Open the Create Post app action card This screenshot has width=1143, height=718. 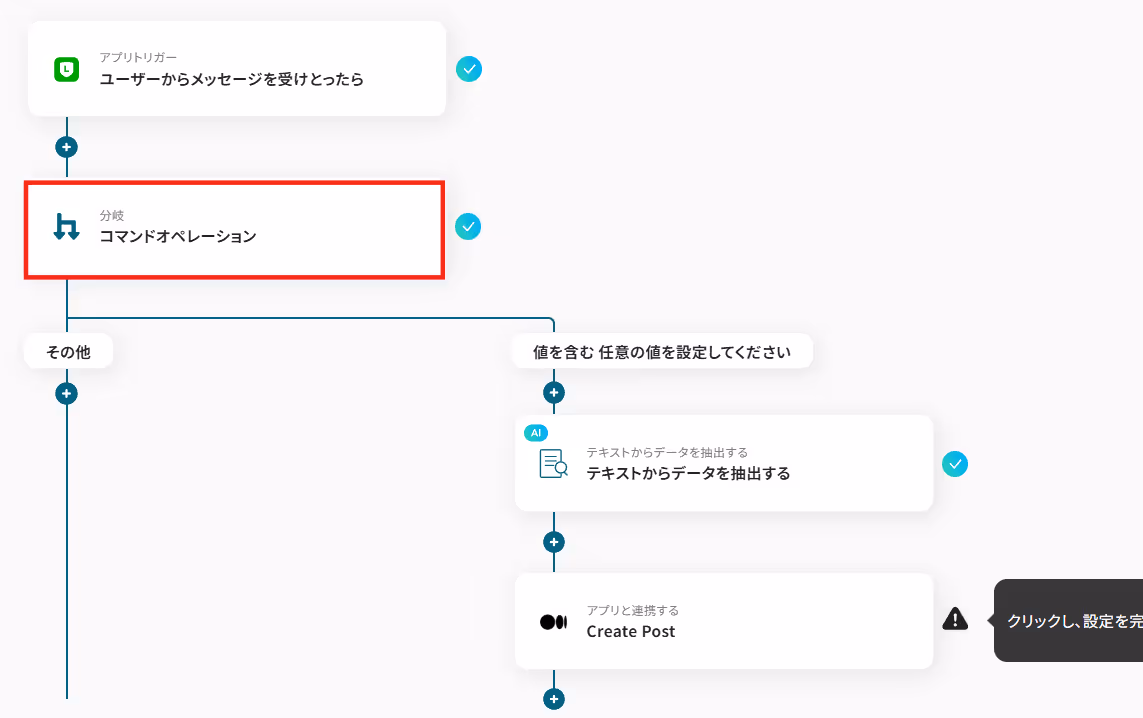pyautogui.click(x=724, y=621)
